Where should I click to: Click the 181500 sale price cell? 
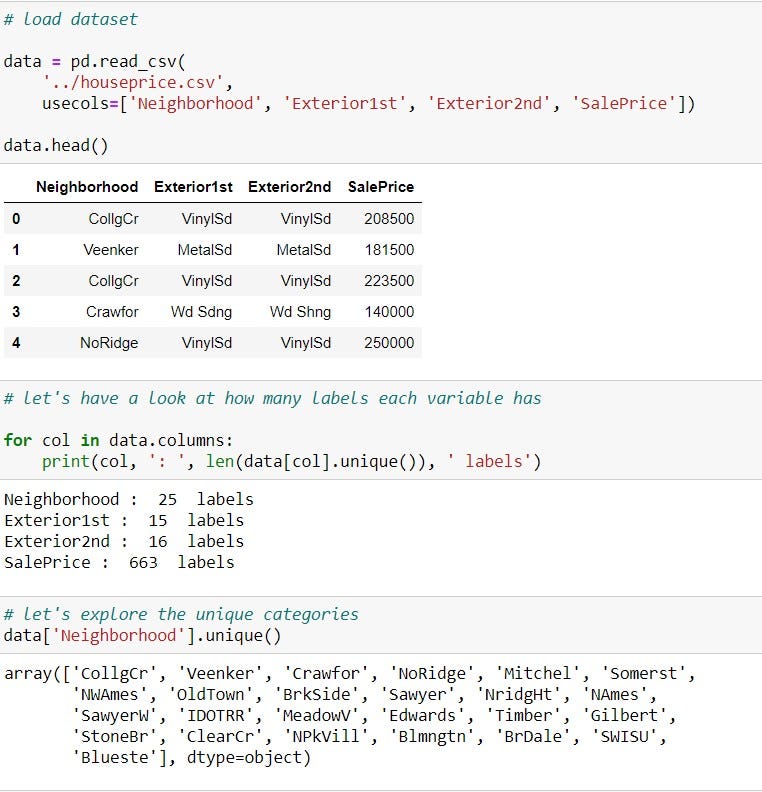(389, 250)
